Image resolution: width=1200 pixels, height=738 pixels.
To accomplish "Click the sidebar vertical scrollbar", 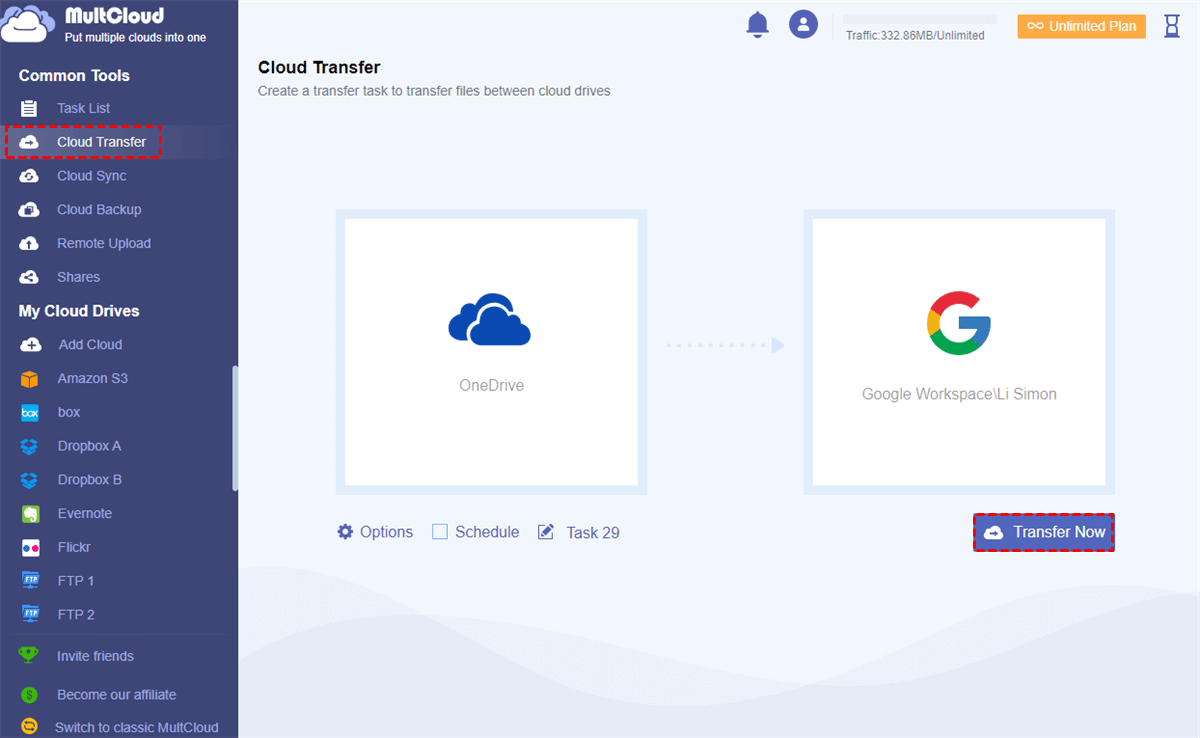I will [235, 428].
